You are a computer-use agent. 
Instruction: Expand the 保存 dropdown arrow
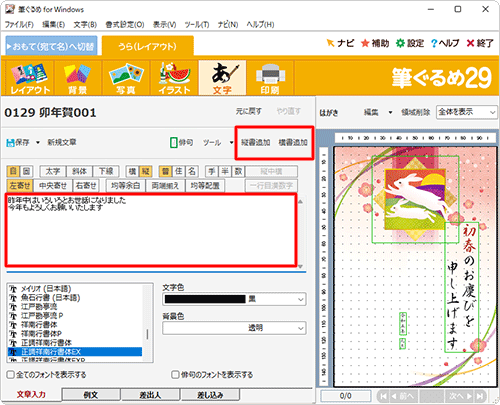click(x=38, y=143)
